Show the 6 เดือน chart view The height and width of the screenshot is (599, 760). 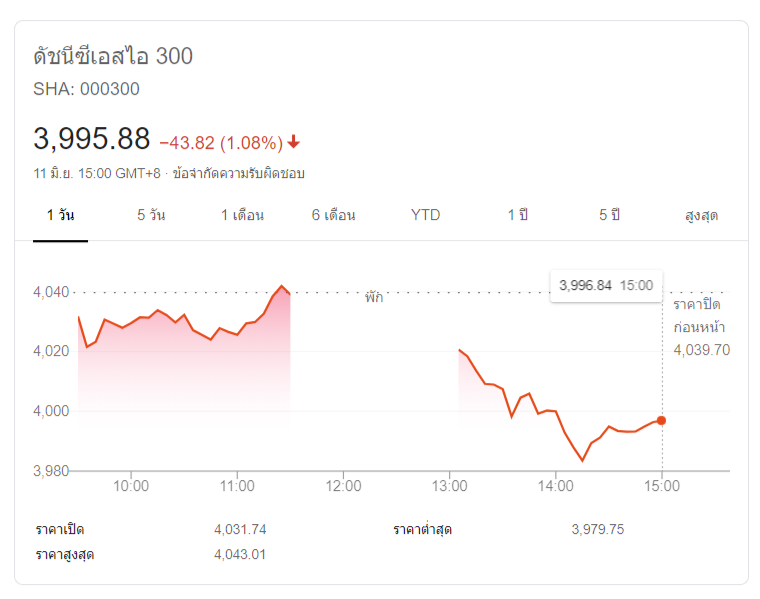pos(334,215)
